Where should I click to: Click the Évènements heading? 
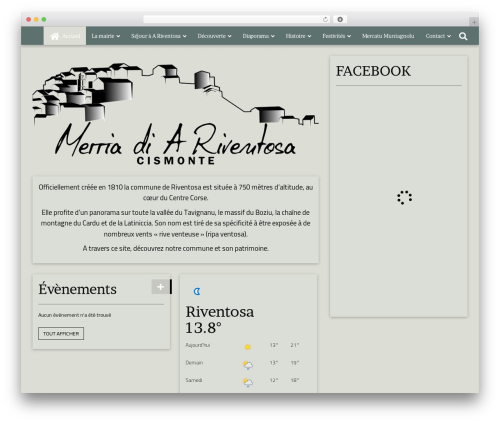pos(77,289)
